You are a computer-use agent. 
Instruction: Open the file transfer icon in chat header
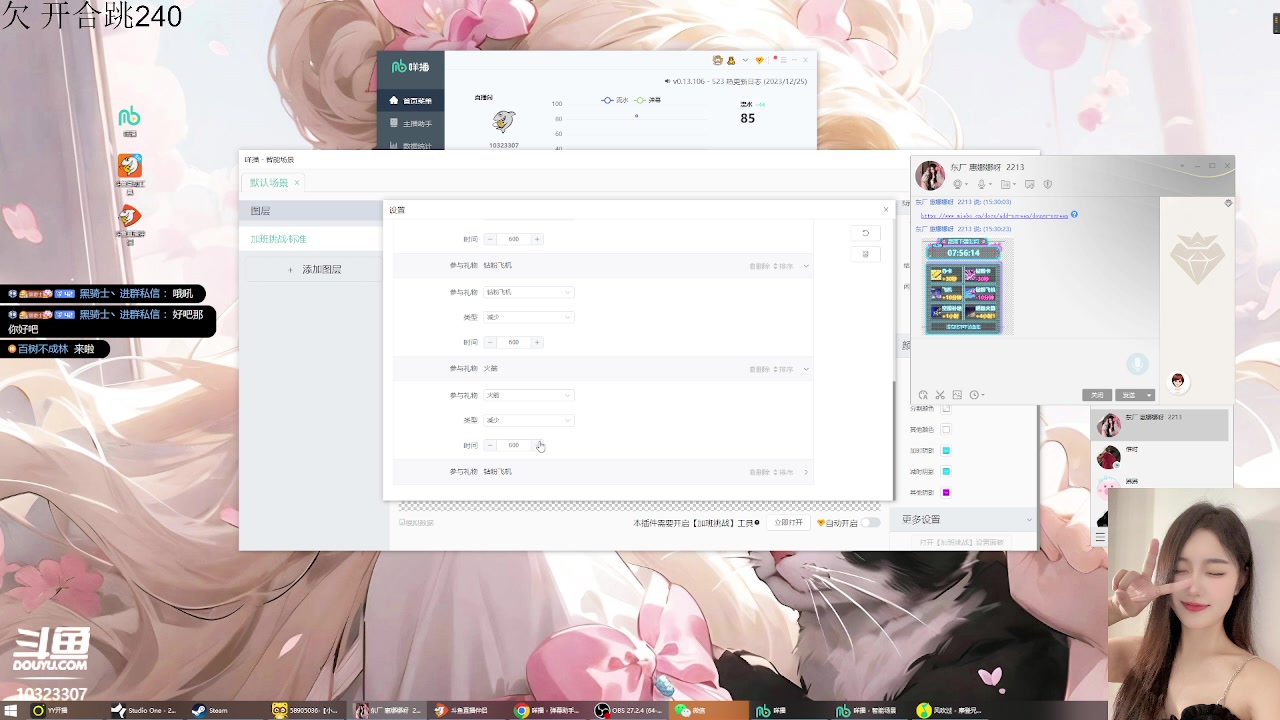point(1005,184)
